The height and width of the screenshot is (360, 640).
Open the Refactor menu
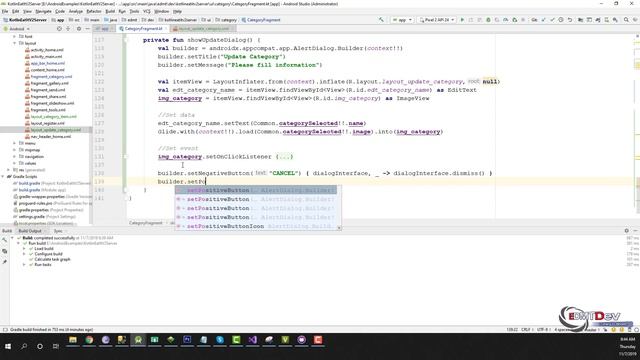(x=94, y=11)
